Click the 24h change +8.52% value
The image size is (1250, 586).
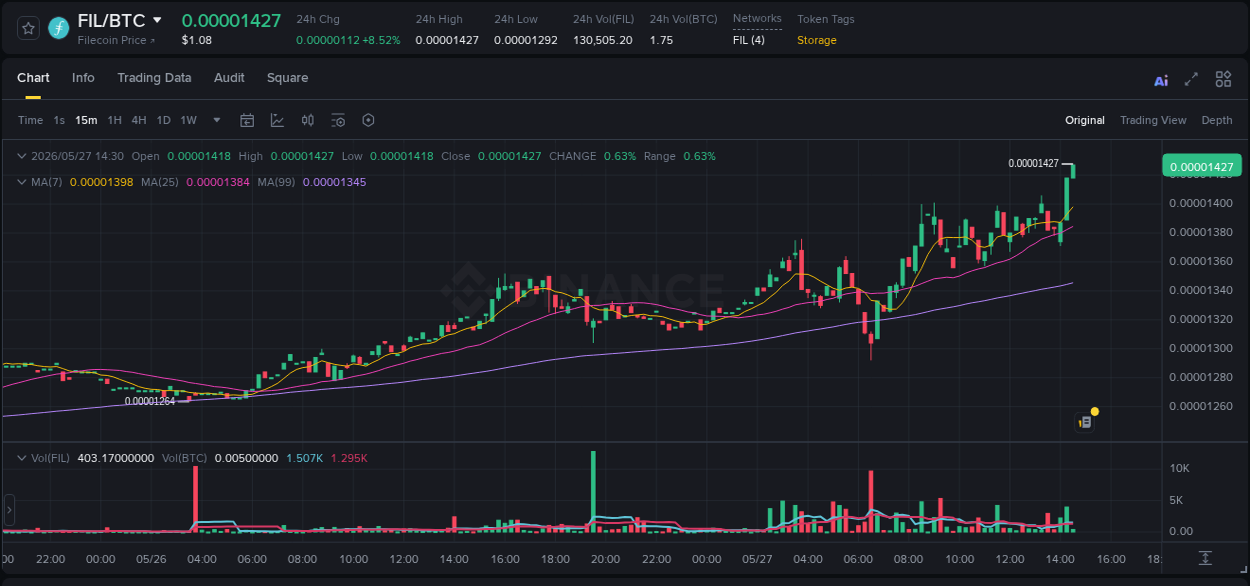[380, 40]
